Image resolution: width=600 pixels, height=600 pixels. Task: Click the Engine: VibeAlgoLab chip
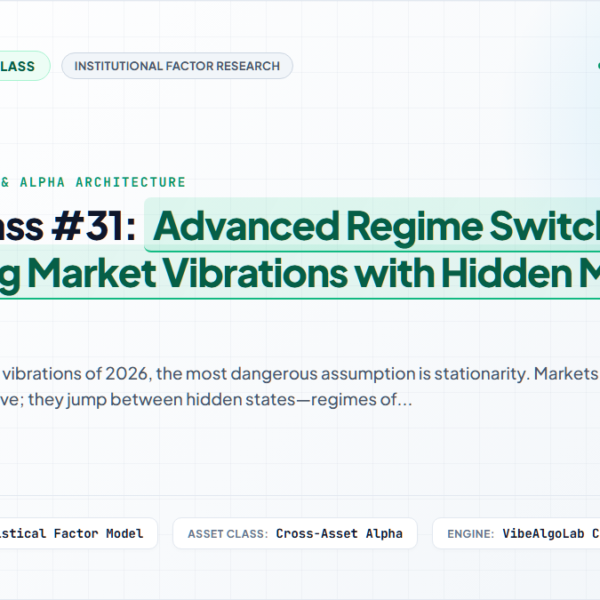(x=516, y=533)
